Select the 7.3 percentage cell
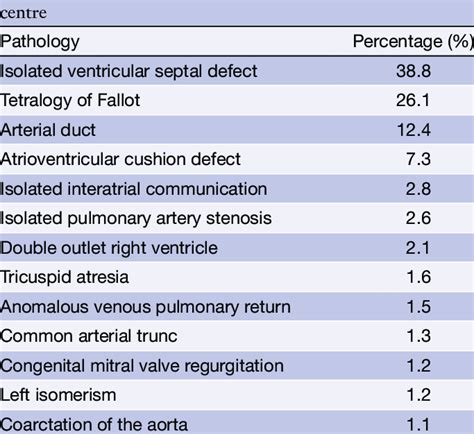 coord(418,159)
